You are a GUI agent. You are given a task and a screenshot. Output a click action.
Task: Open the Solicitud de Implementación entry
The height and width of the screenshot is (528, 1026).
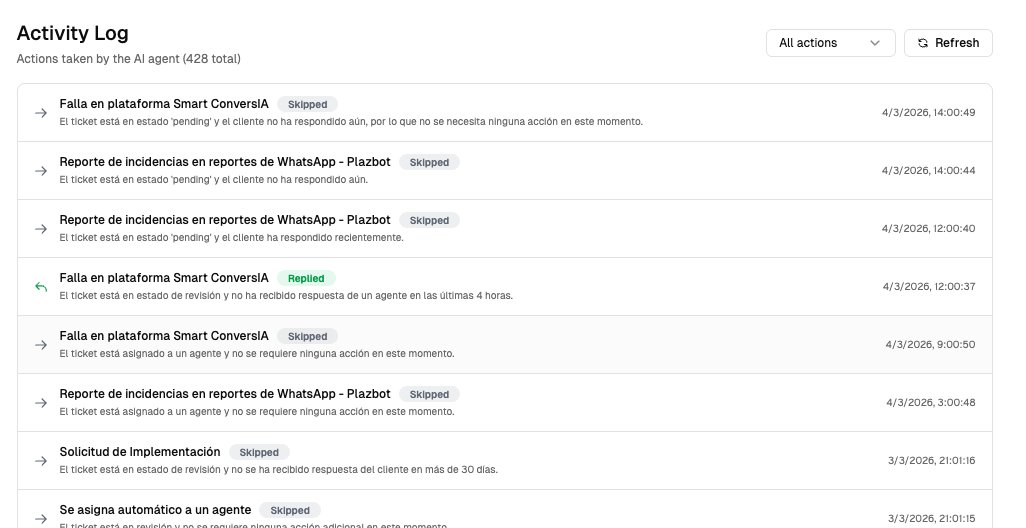coord(140,452)
